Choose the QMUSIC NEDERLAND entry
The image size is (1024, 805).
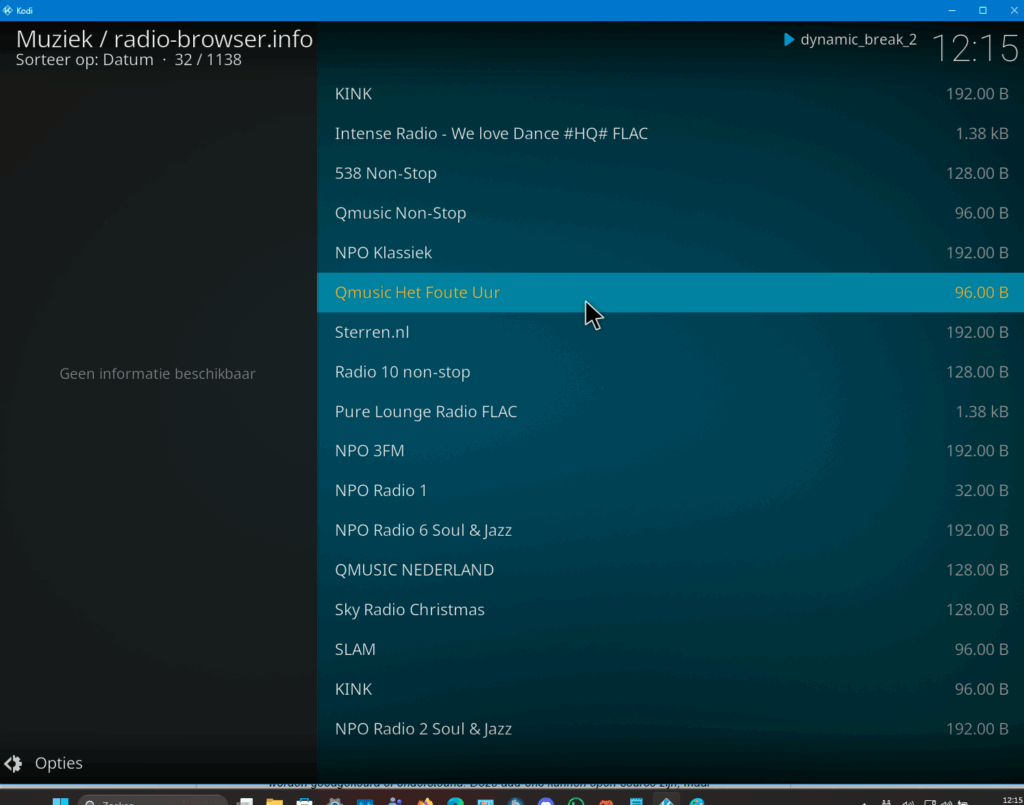click(414, 570)
